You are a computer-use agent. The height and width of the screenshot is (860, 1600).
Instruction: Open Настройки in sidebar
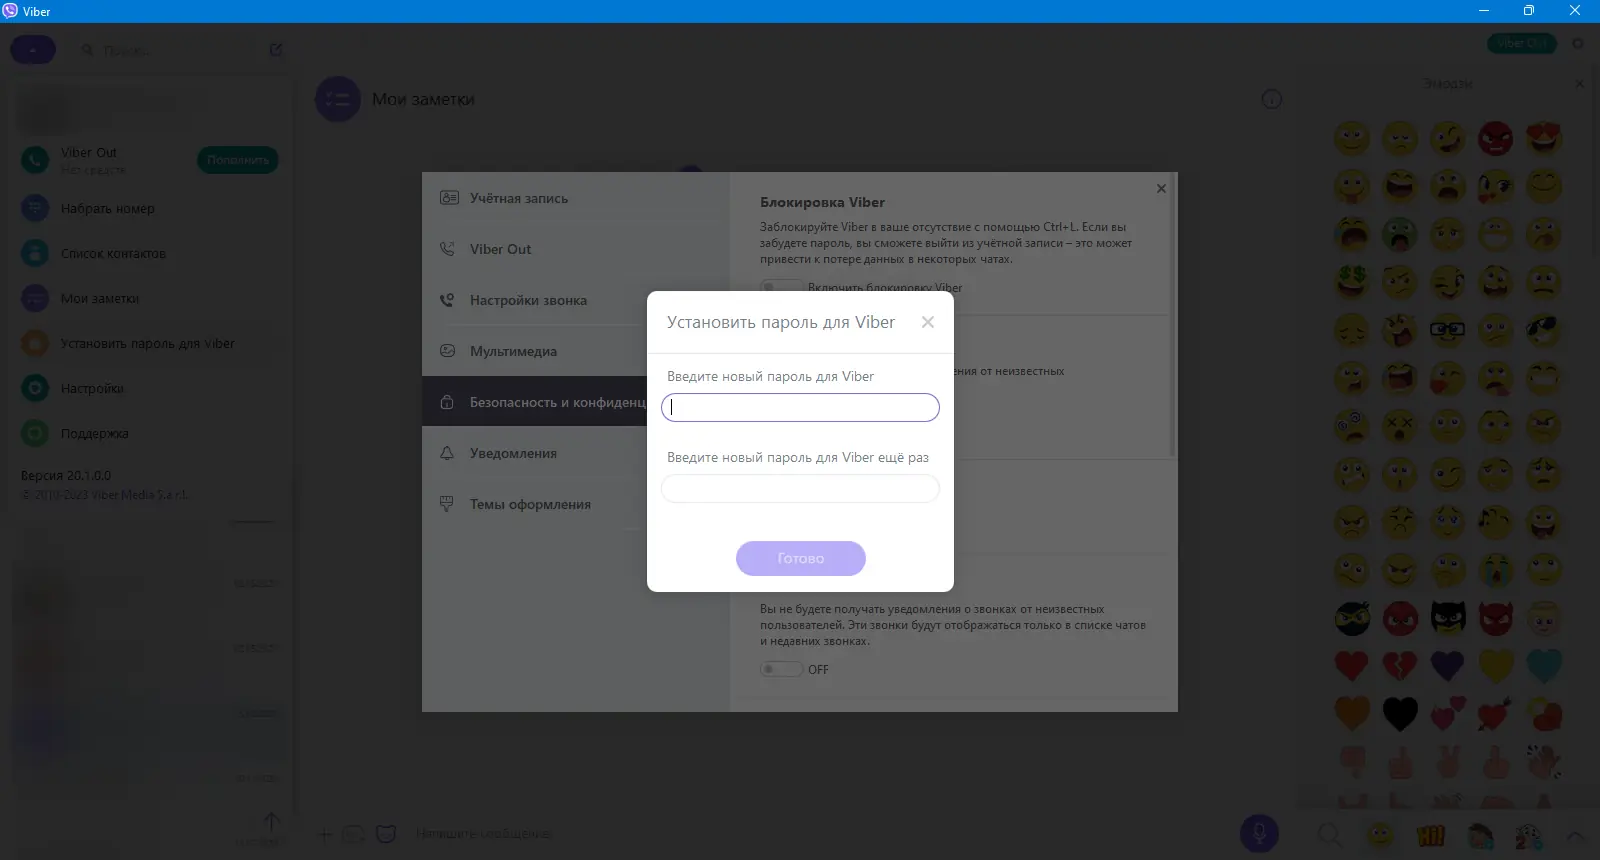(92, 388)
